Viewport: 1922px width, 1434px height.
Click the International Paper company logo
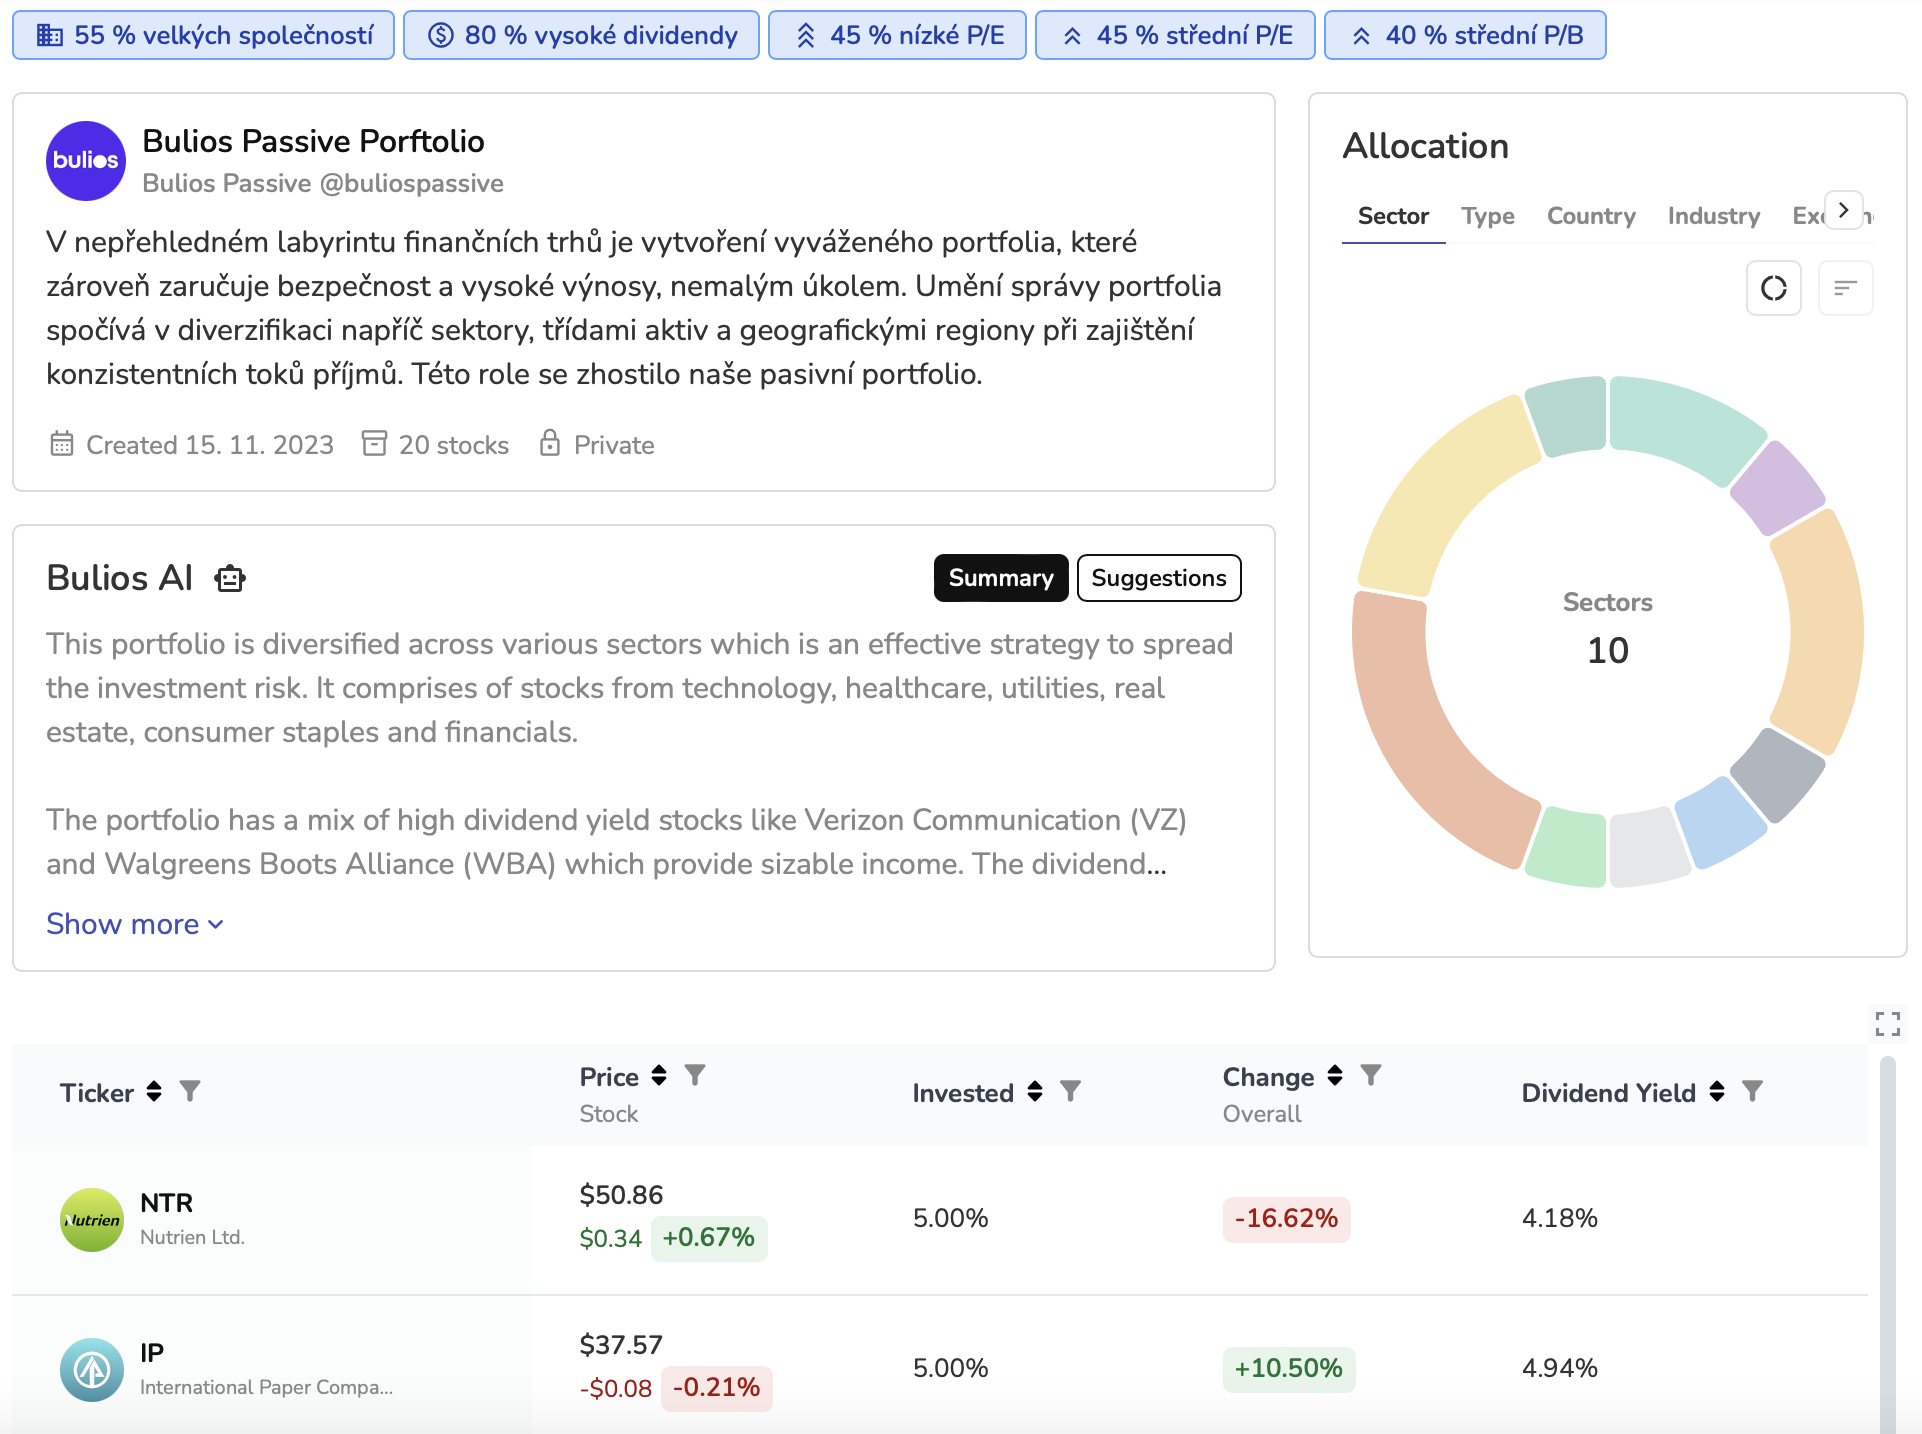coord(92,1369)
